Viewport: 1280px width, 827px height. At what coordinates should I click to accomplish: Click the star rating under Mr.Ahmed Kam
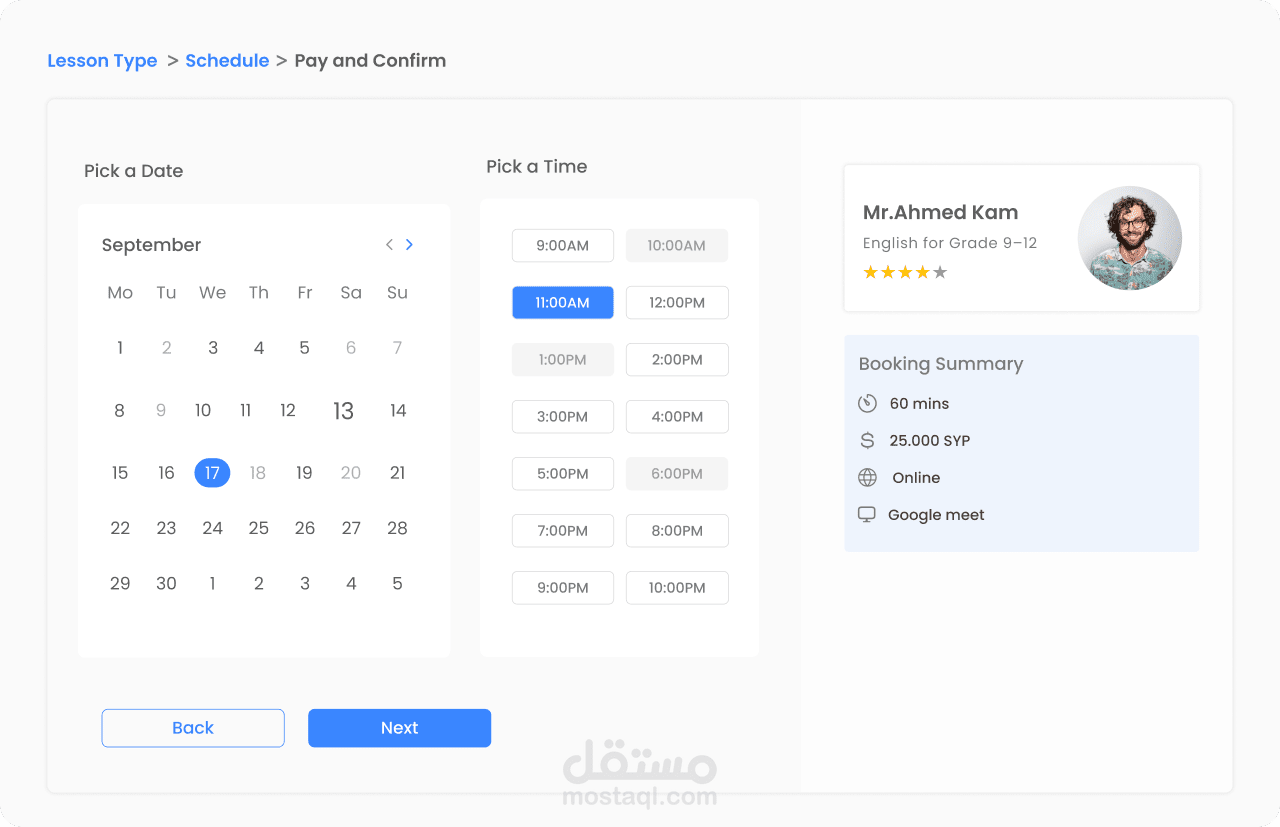click(x=904, y=272)
